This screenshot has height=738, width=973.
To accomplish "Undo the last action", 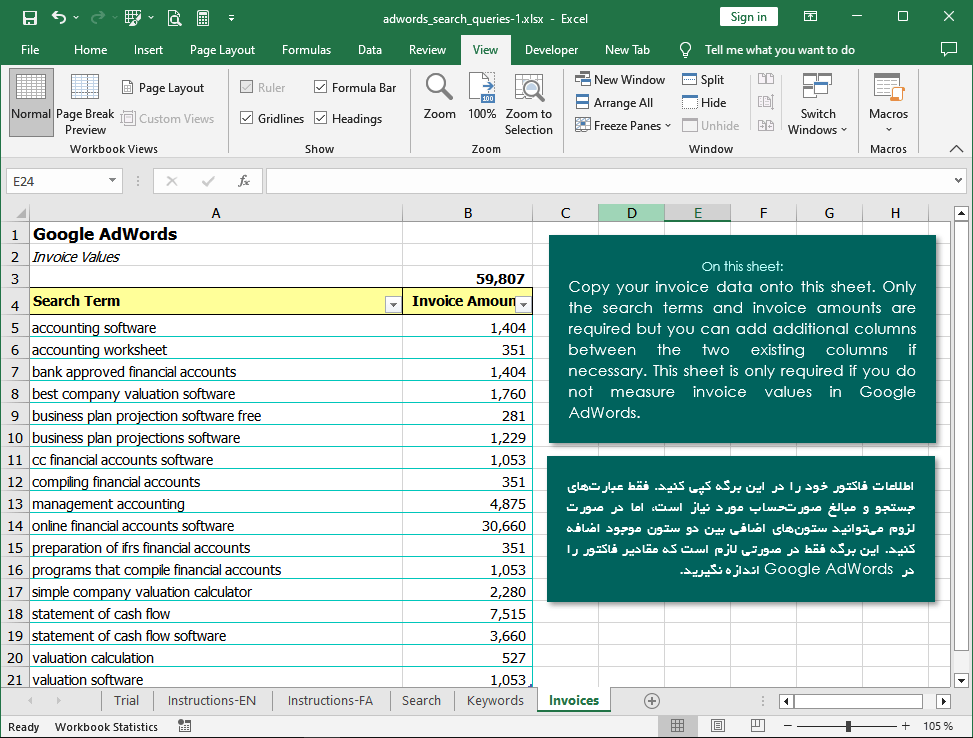I will [59, 18].
